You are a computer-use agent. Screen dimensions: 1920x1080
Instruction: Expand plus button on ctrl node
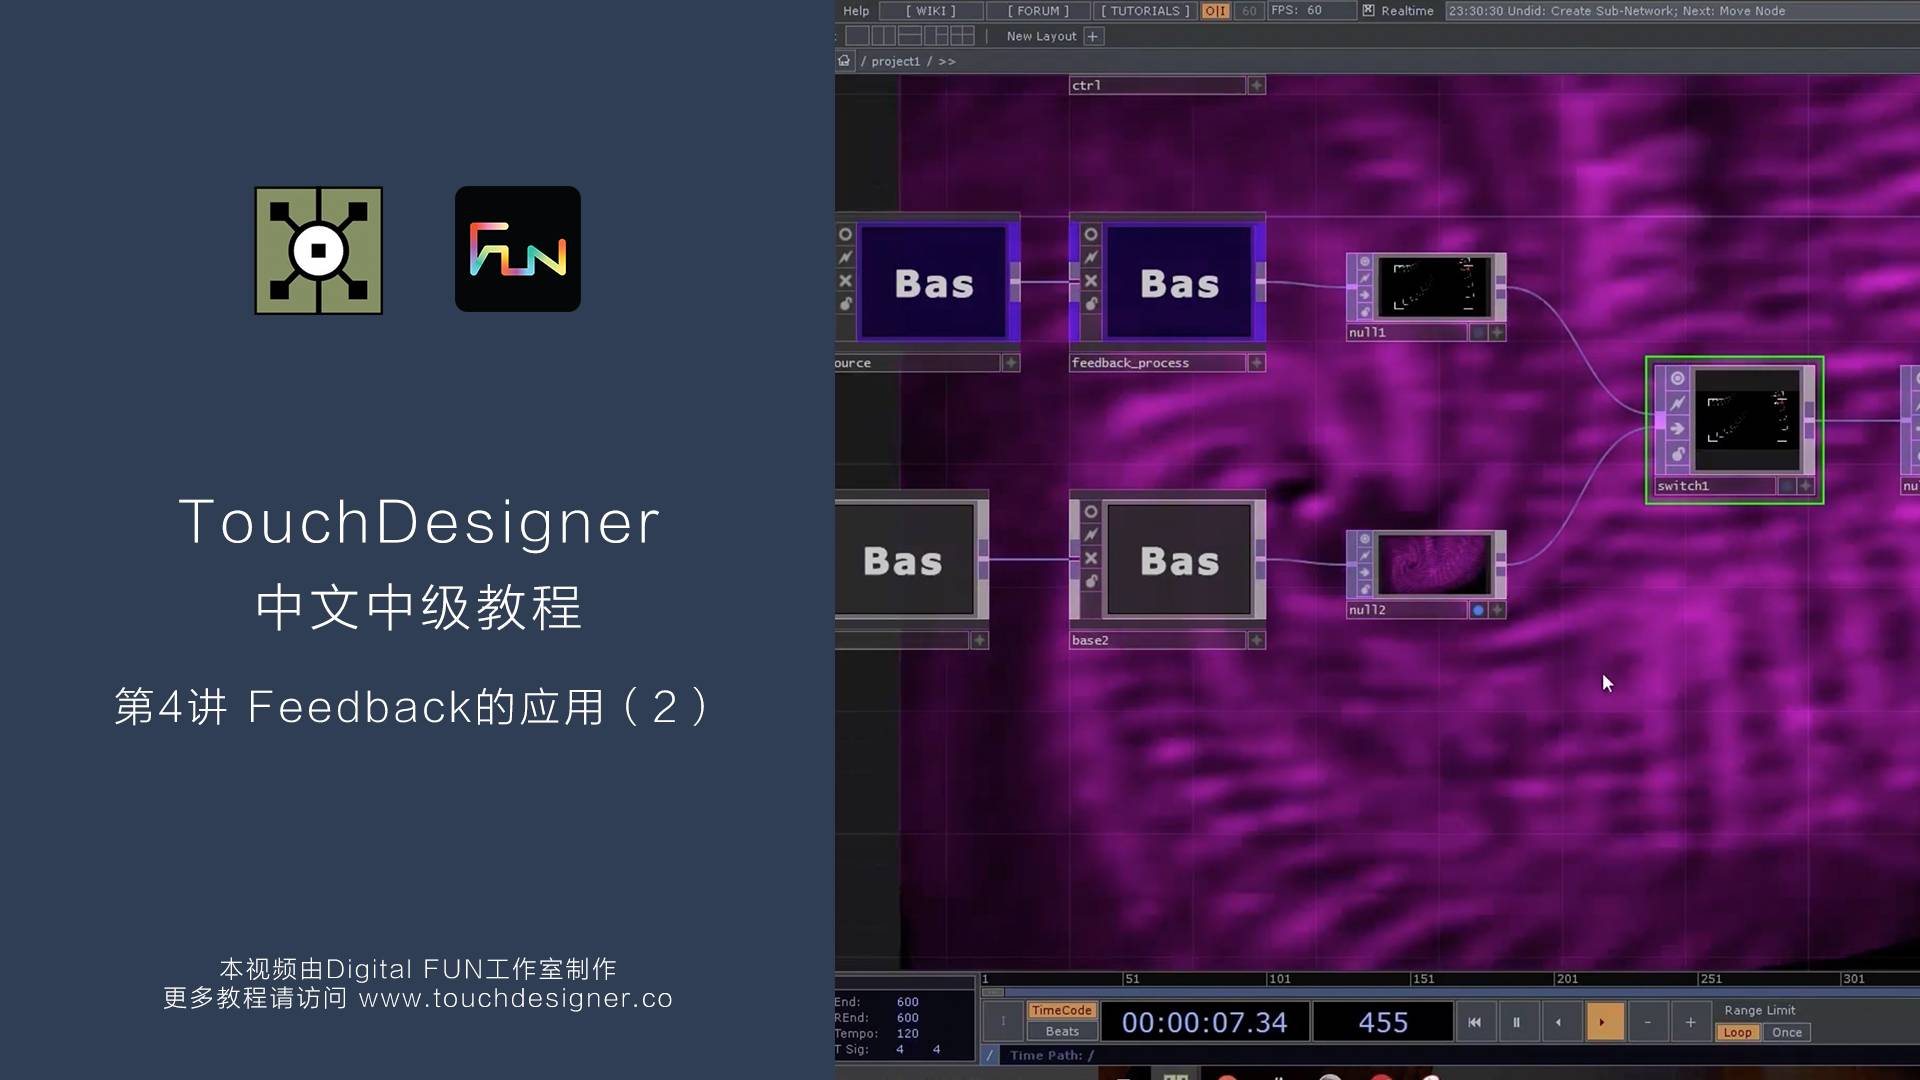(x=1257, y=86)
